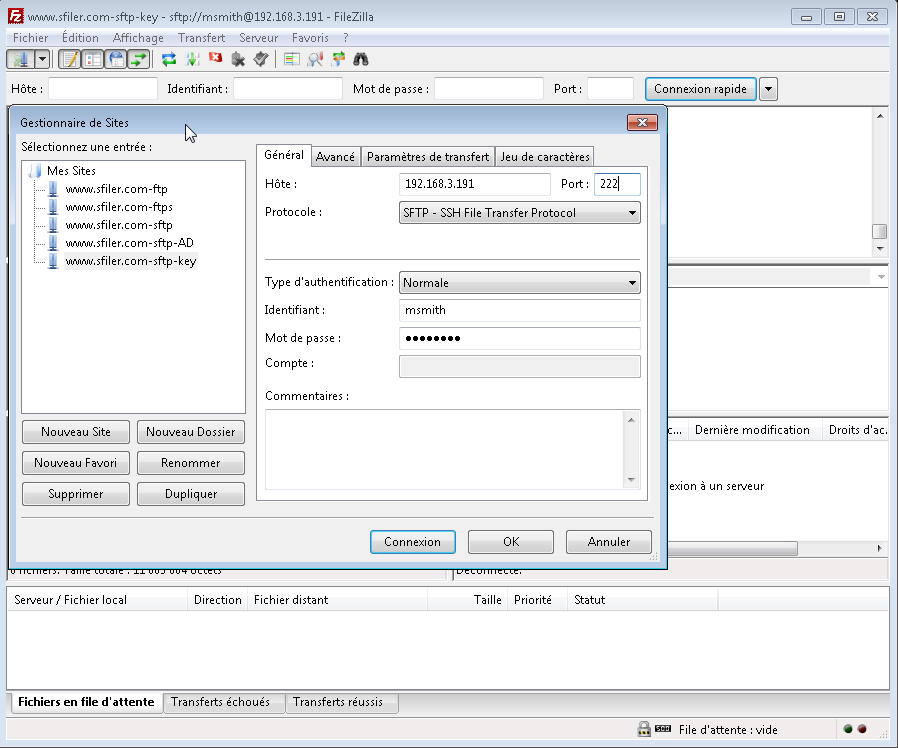The height and width of the screenshot is (748, 898).
Task: Click the Dupliquer button
Action: [191, 494]
